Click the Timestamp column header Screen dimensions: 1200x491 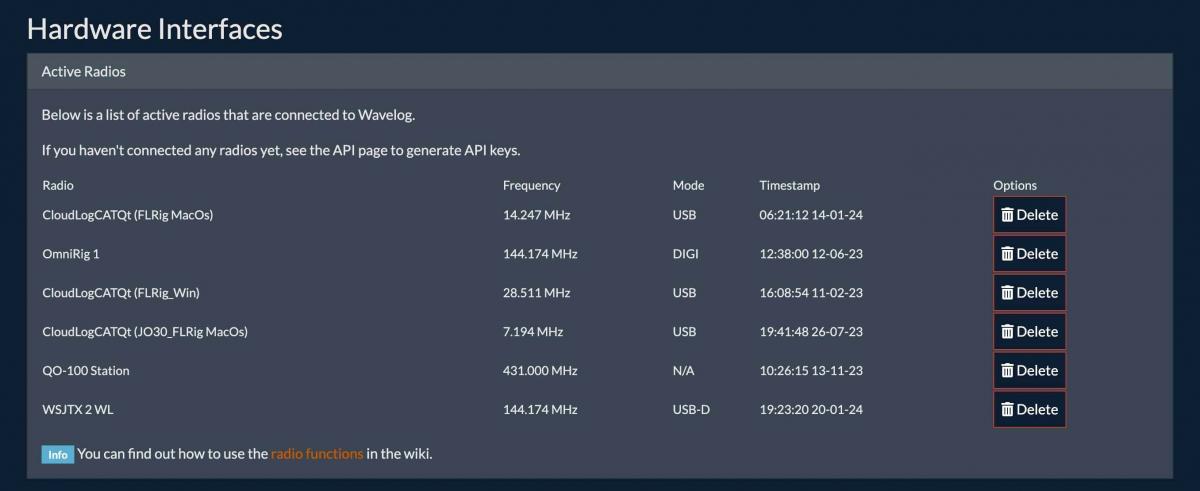(789, 185)
